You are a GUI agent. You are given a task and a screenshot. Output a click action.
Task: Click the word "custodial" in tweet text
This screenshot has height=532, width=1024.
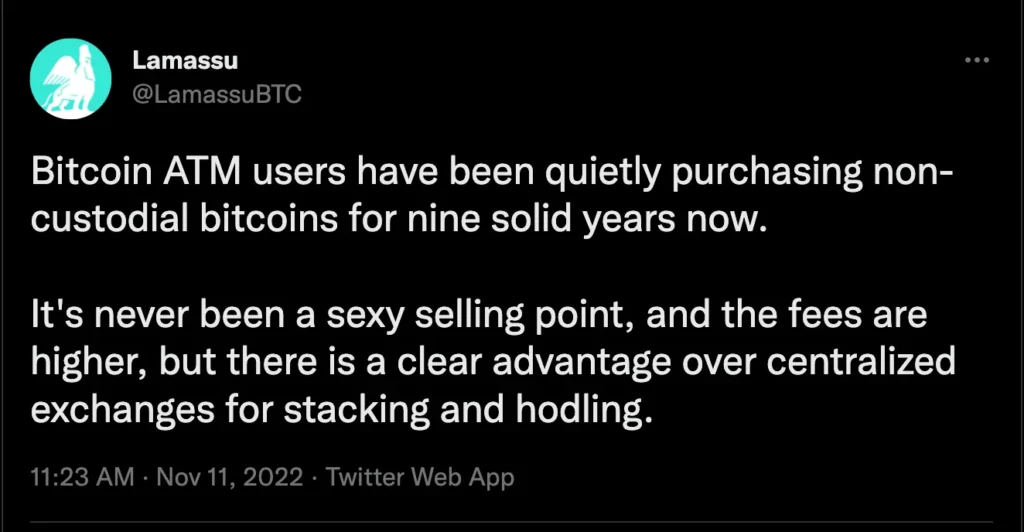click(110, 219)
